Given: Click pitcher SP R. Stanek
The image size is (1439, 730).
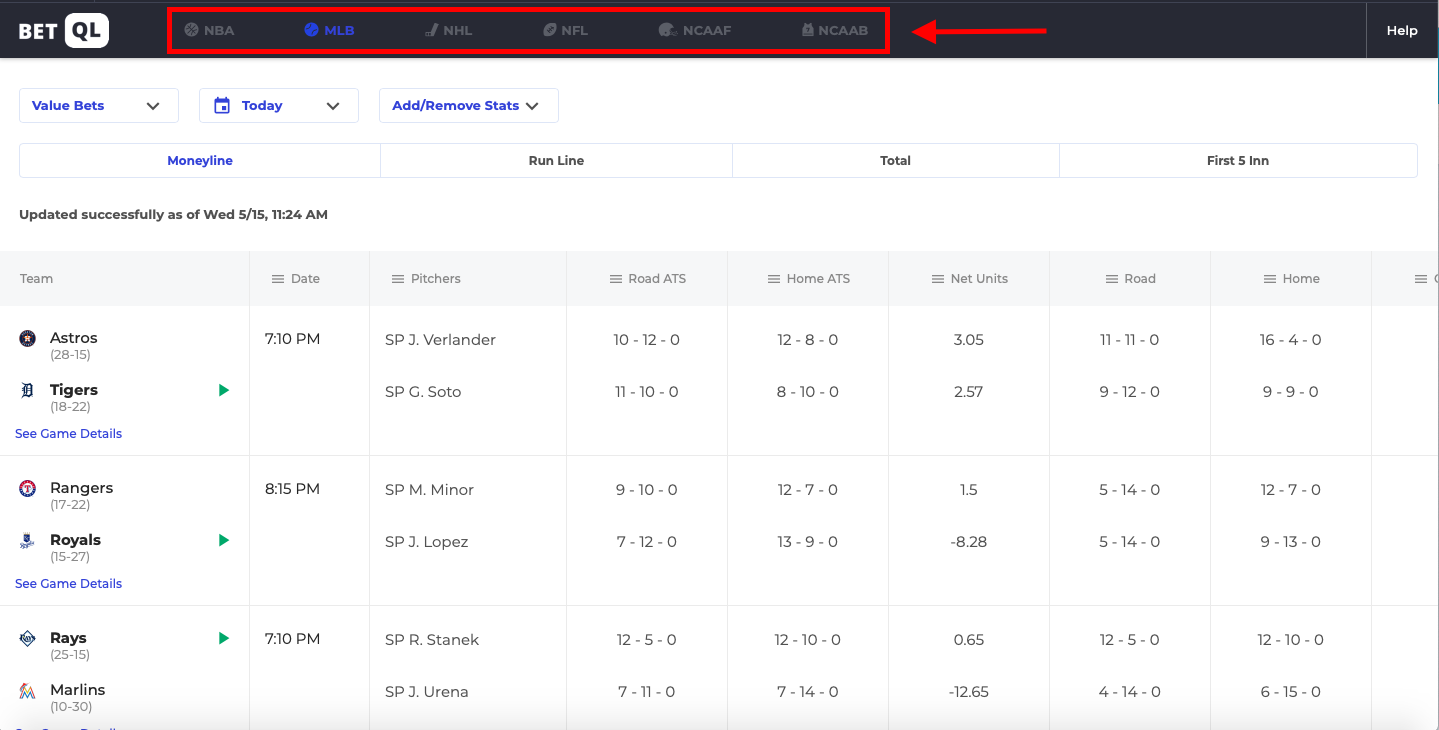Looking at the screenshot, I should click(432, 640).
